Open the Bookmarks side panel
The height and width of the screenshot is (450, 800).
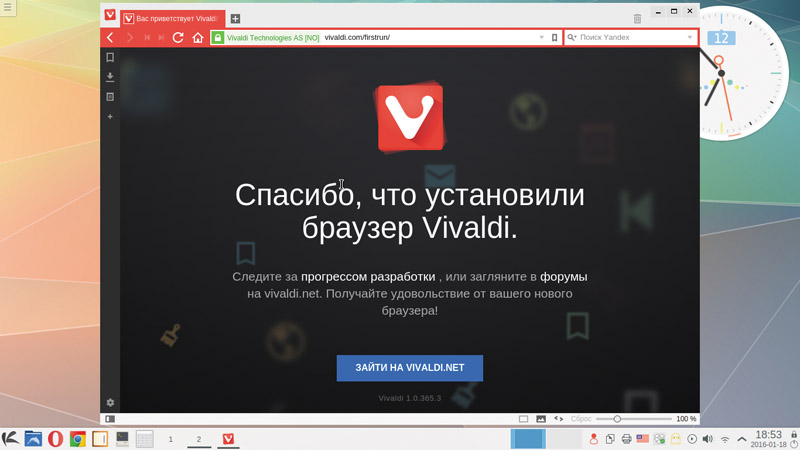(x=110, y=57)
